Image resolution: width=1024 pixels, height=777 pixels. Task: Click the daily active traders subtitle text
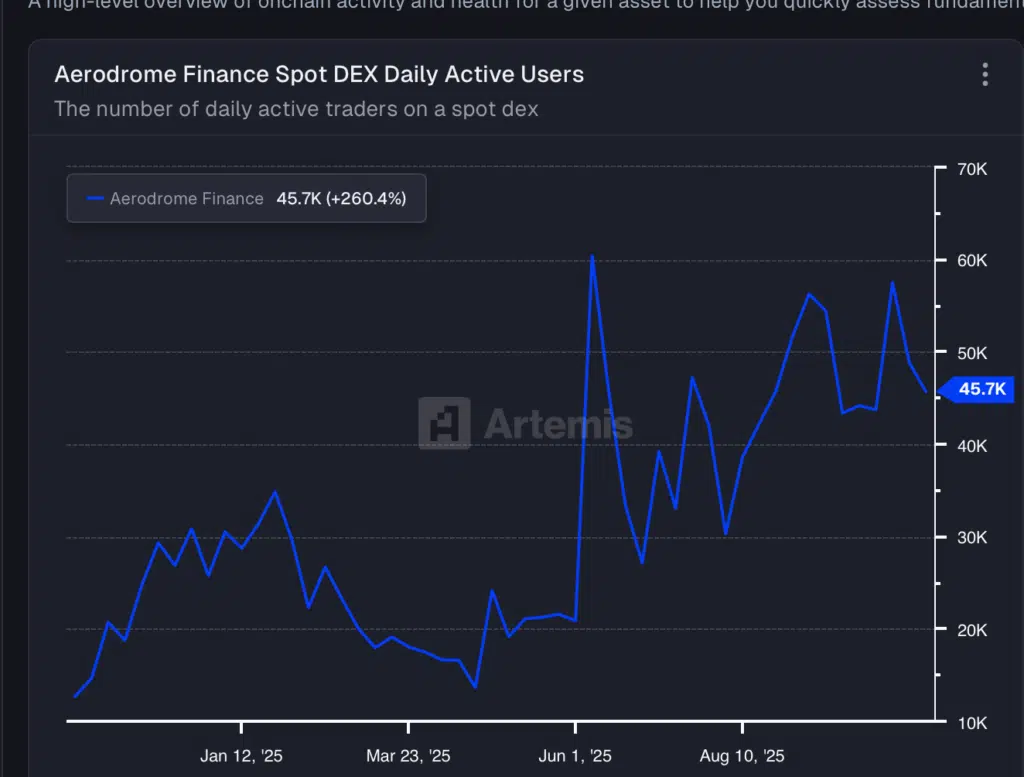(x=296, y=109)
